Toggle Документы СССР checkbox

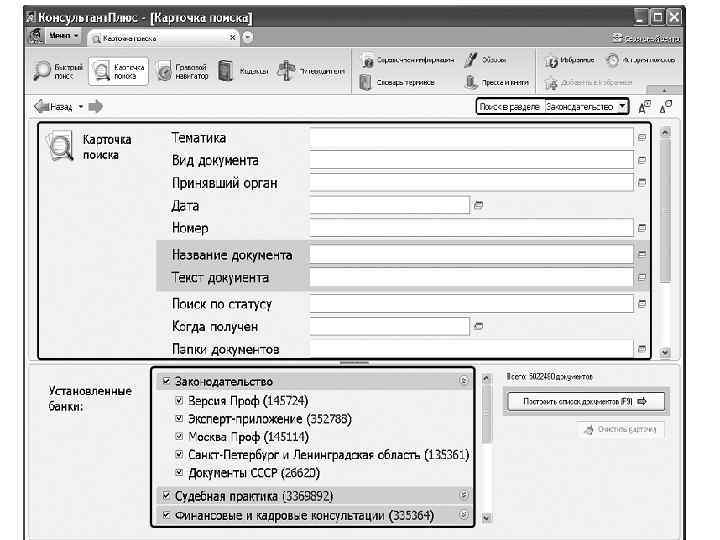point(180,472)
